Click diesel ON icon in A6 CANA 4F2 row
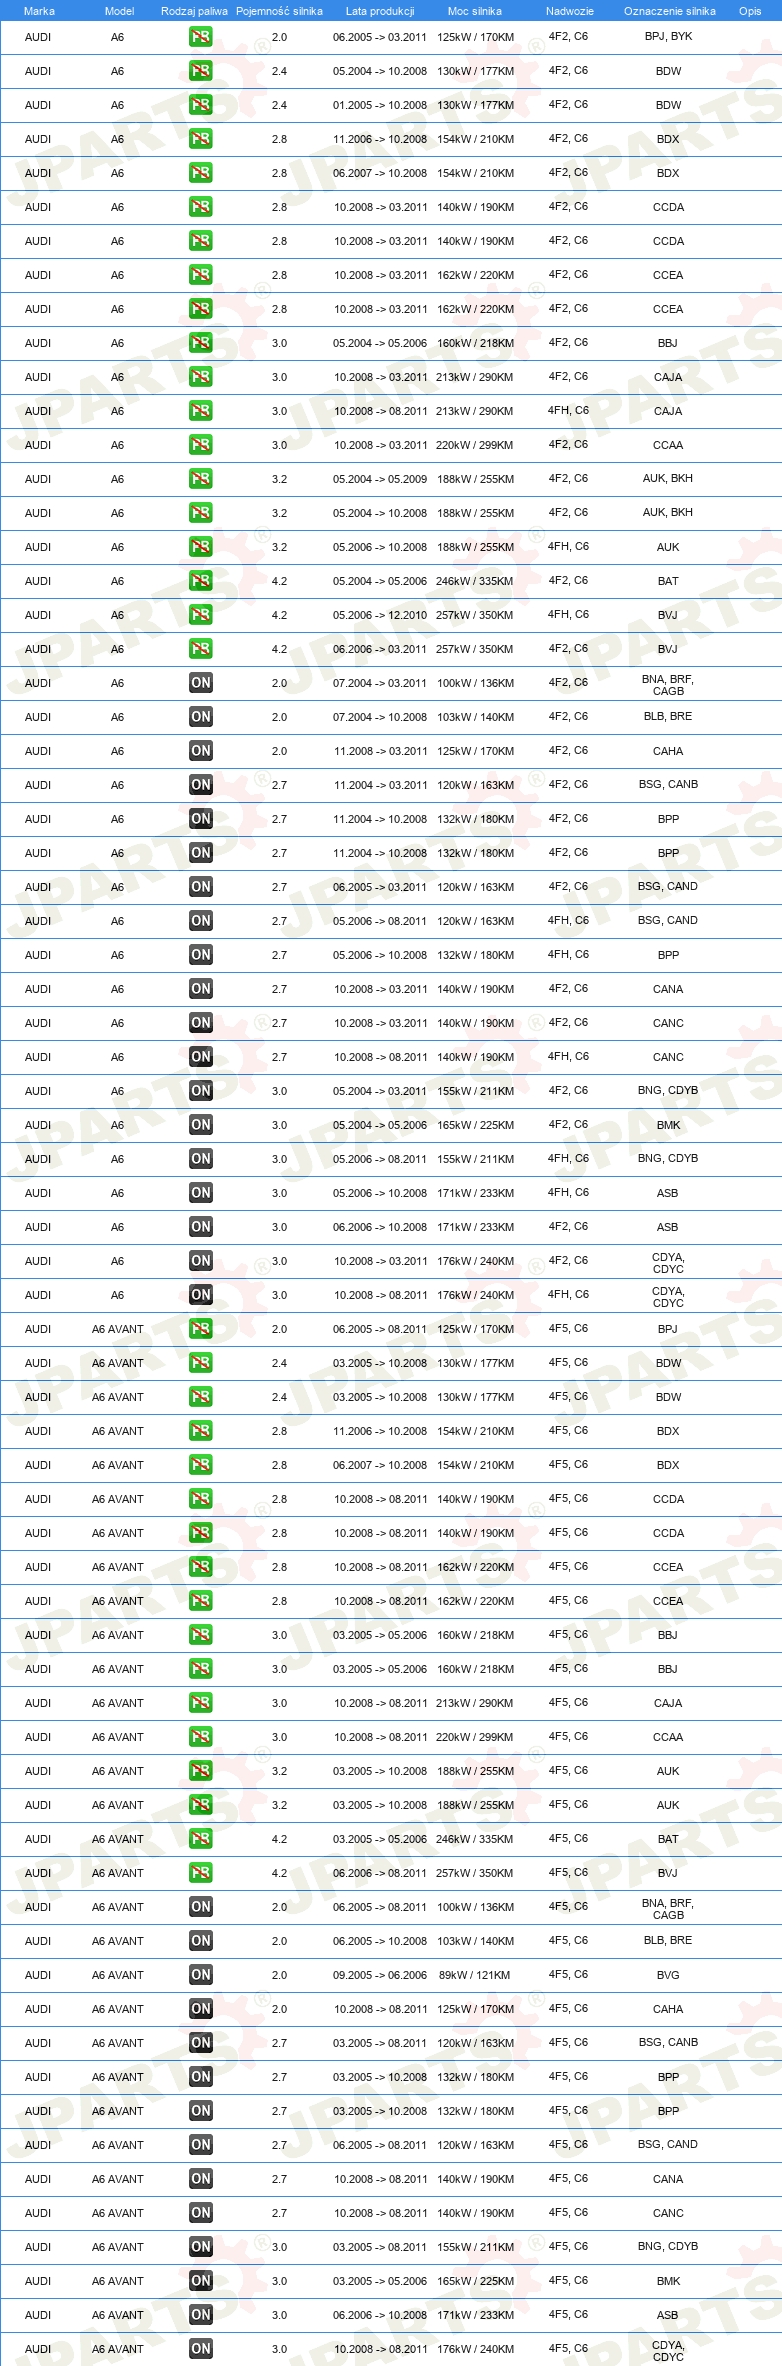Viewport: 782px width, 2366px height. click(x=201, y=989)
